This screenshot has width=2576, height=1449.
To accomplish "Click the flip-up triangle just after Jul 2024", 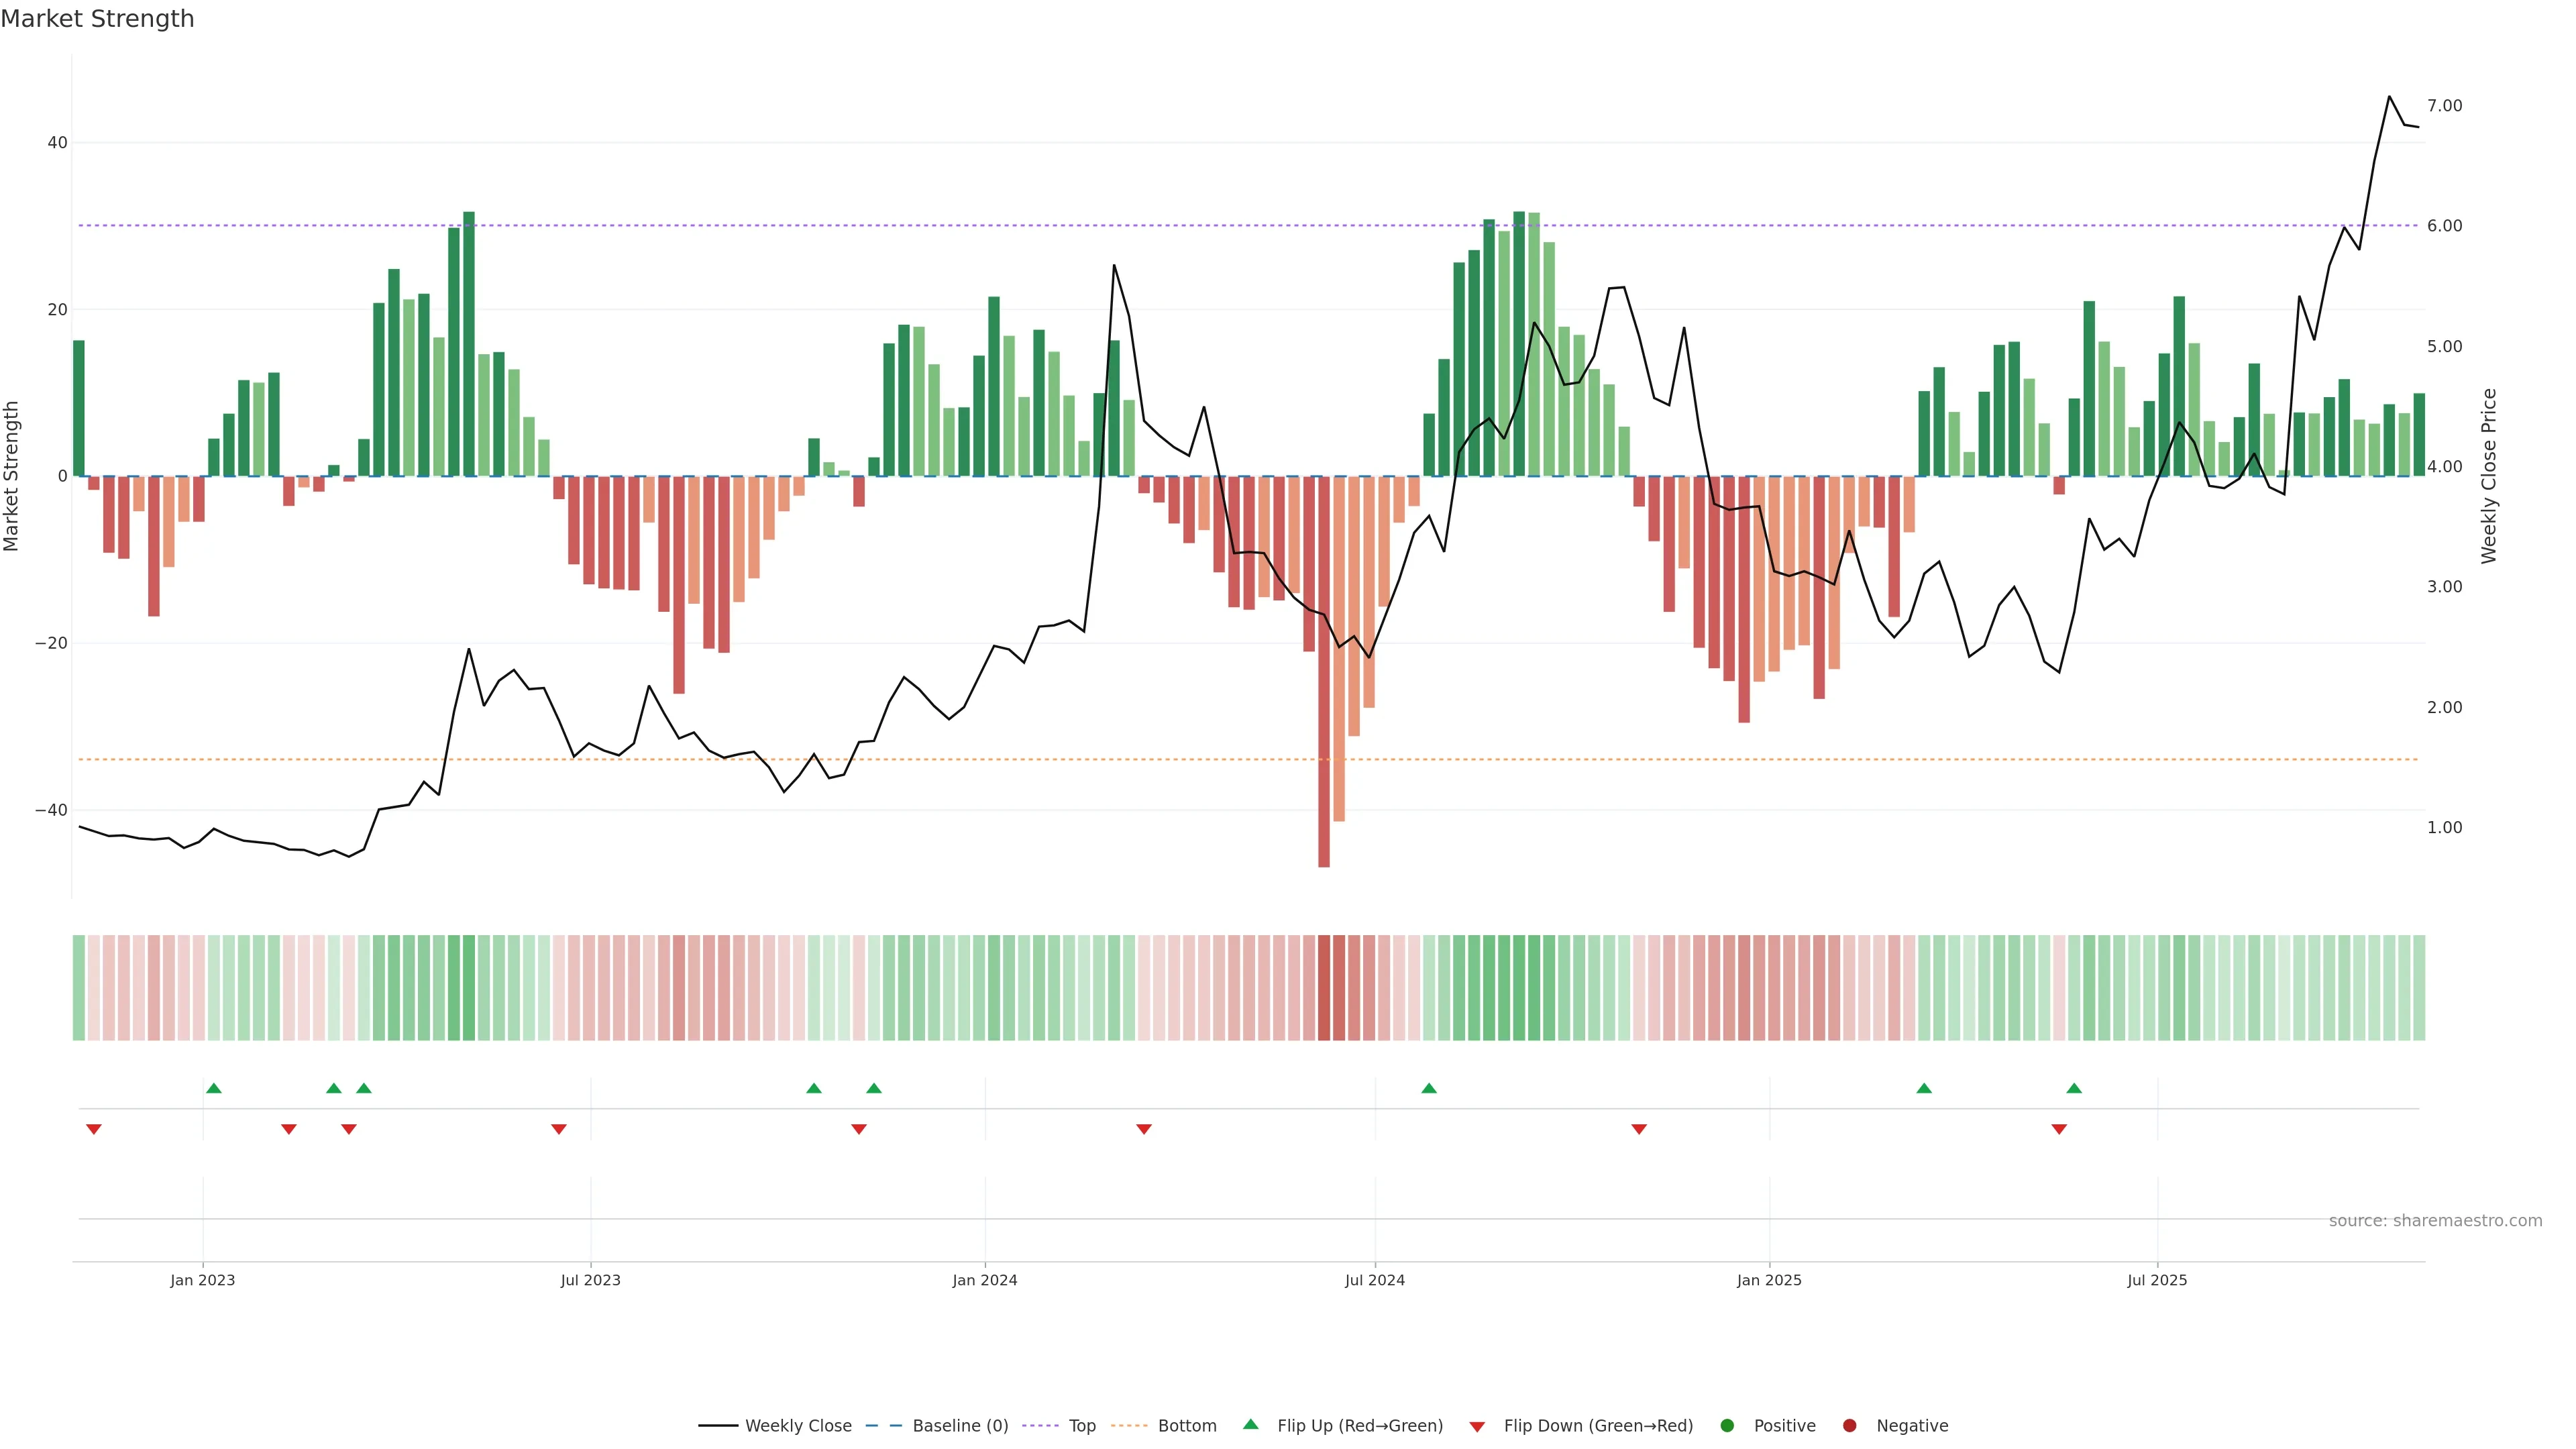I will 1429,1088.
